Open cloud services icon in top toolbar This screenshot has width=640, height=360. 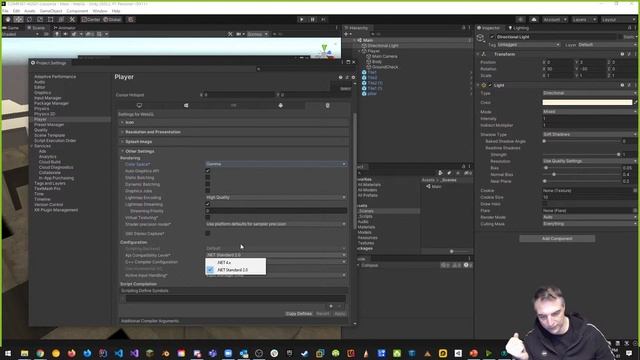pos(534,19)
